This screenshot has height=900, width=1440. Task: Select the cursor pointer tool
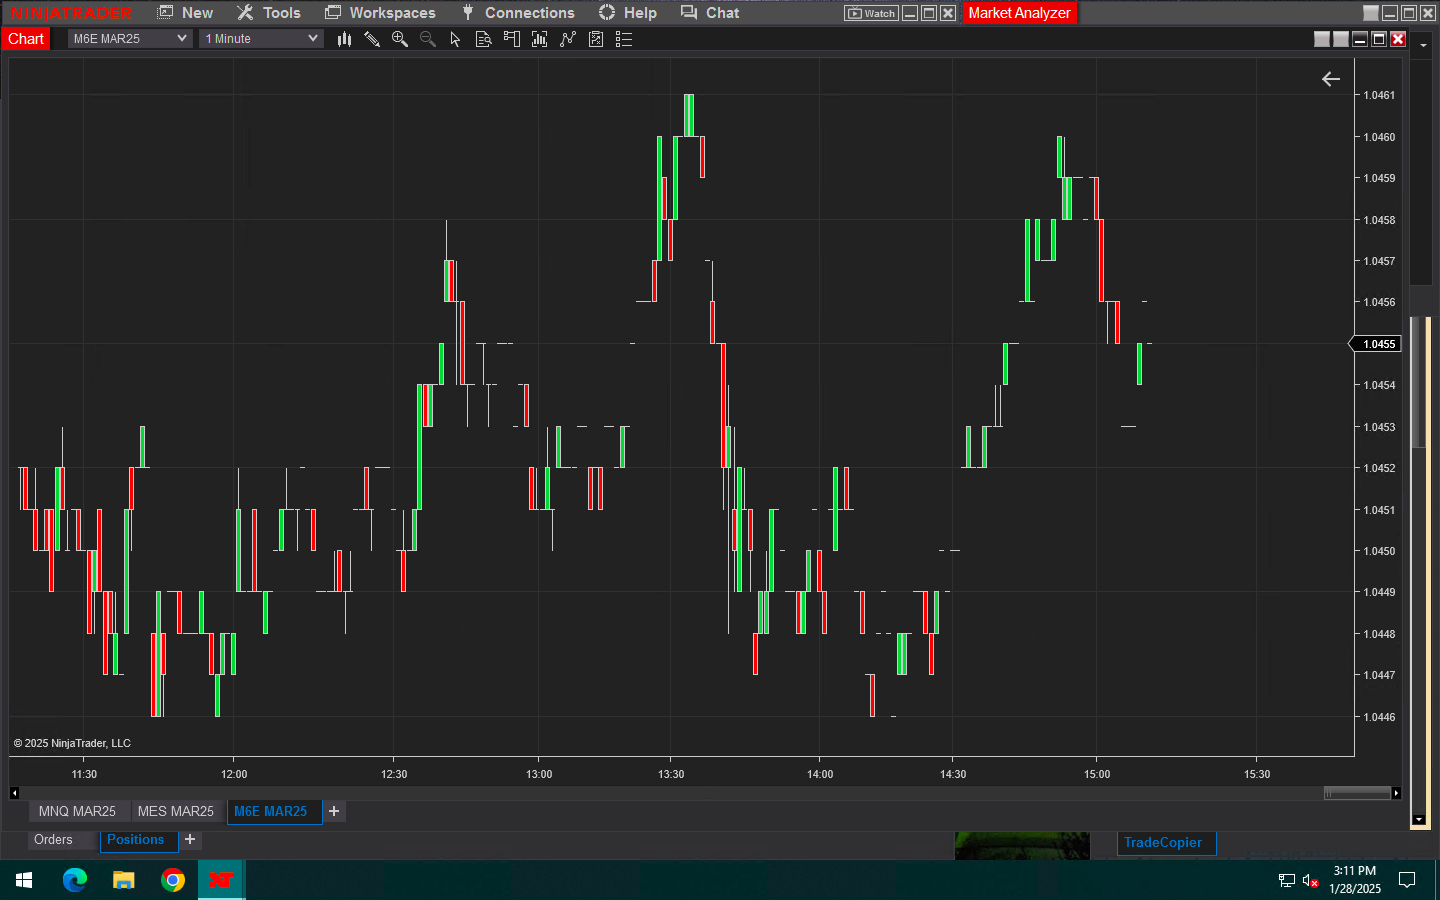tap(456, 39)
